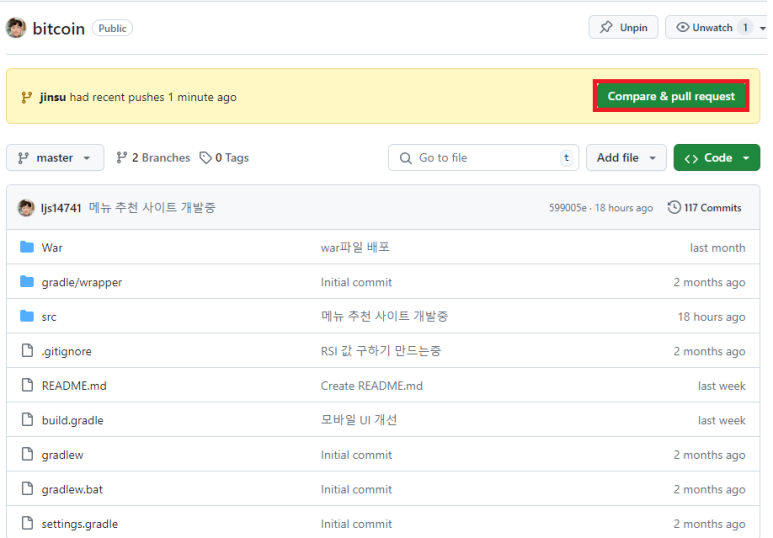This screenshot has height=538, width=773.
Task: Click the .gitignore file icon
Action: point(27,351)
